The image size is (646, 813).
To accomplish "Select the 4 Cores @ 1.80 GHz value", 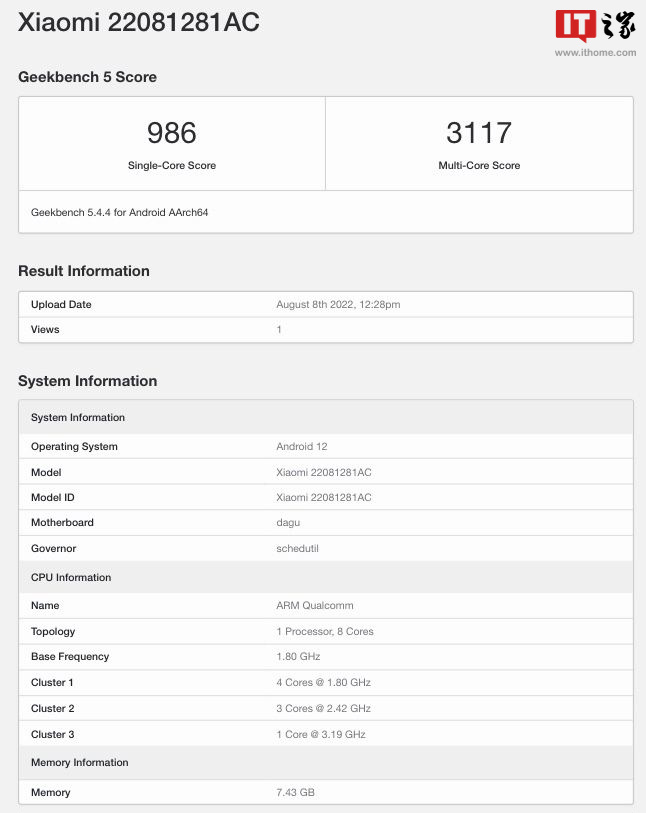I will 324,682.
